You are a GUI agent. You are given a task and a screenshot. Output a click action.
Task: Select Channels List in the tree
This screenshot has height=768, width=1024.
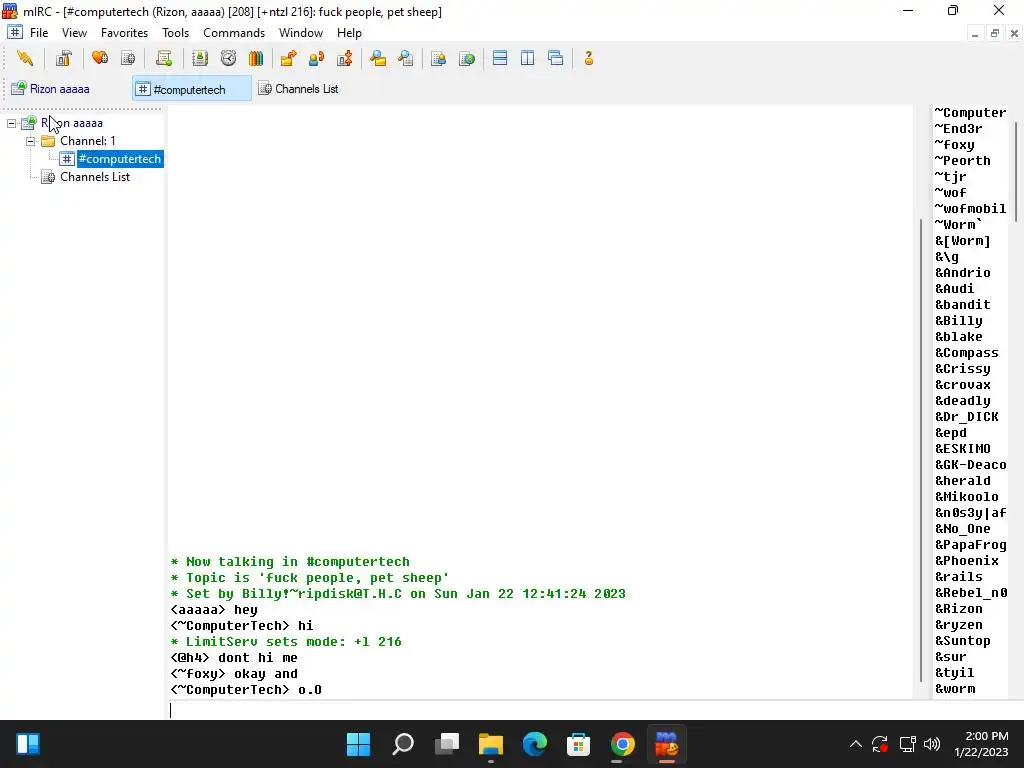coord(95,177)
